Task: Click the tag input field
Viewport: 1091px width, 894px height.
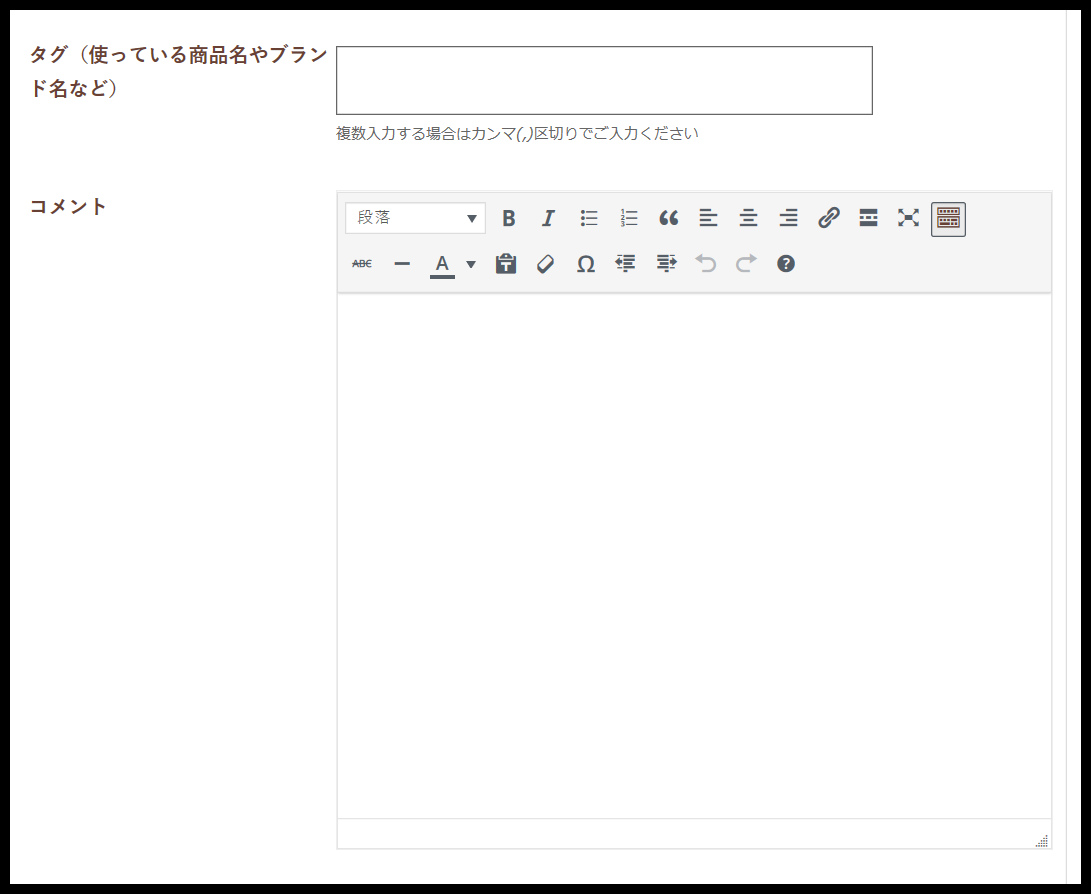Action: pos(604,80)
